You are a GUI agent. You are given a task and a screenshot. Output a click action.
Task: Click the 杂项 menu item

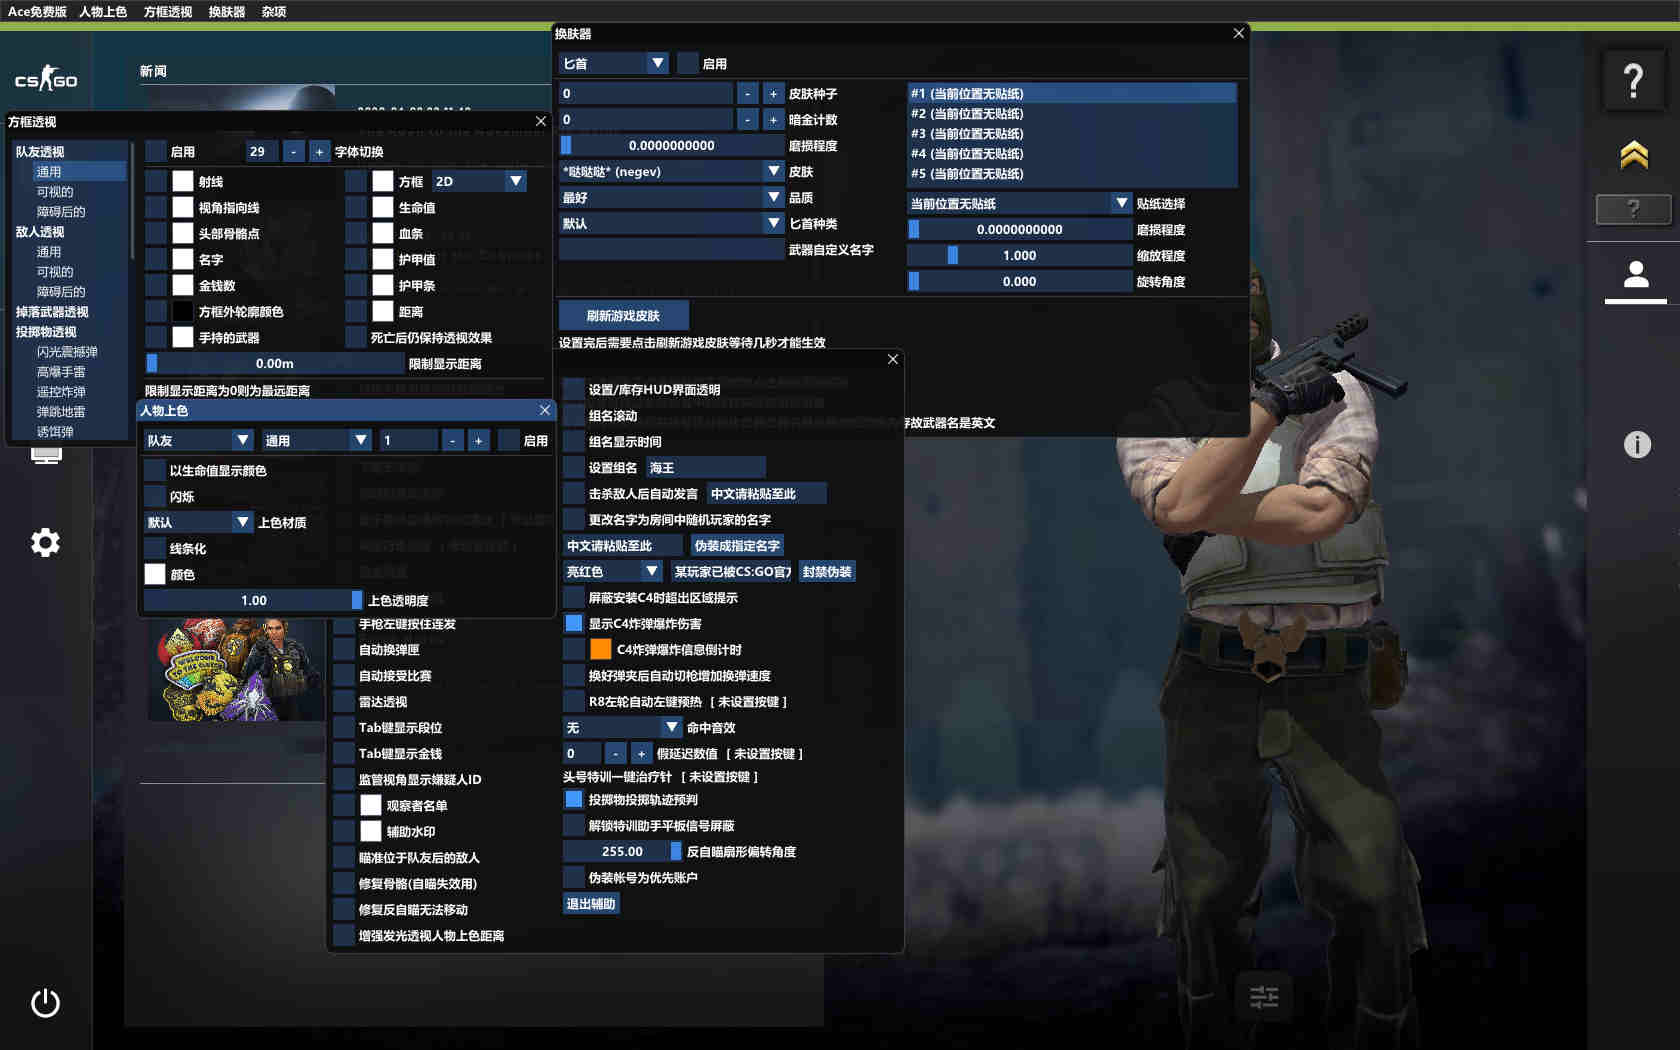click(x=272, y=11)
